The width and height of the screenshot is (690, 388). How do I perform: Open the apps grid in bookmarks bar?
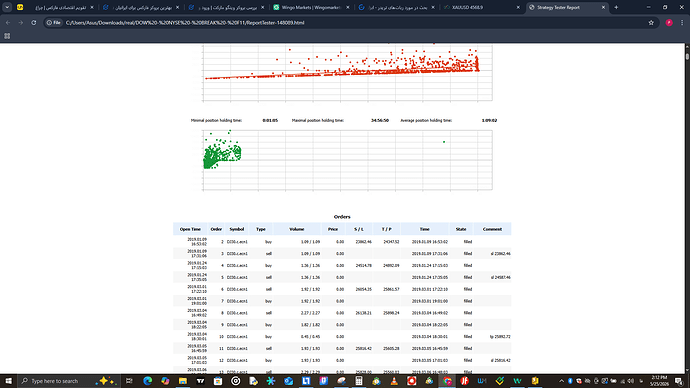[x=7, y=36]
